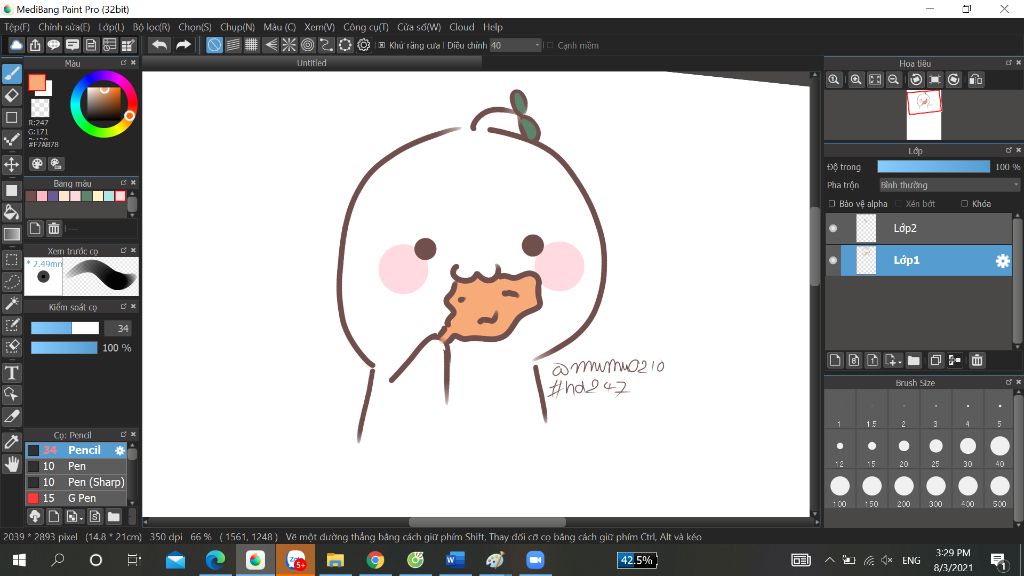This screenshot has height=576, width=1024.
Task: Select the Text tool
Action: click(12, 373)
